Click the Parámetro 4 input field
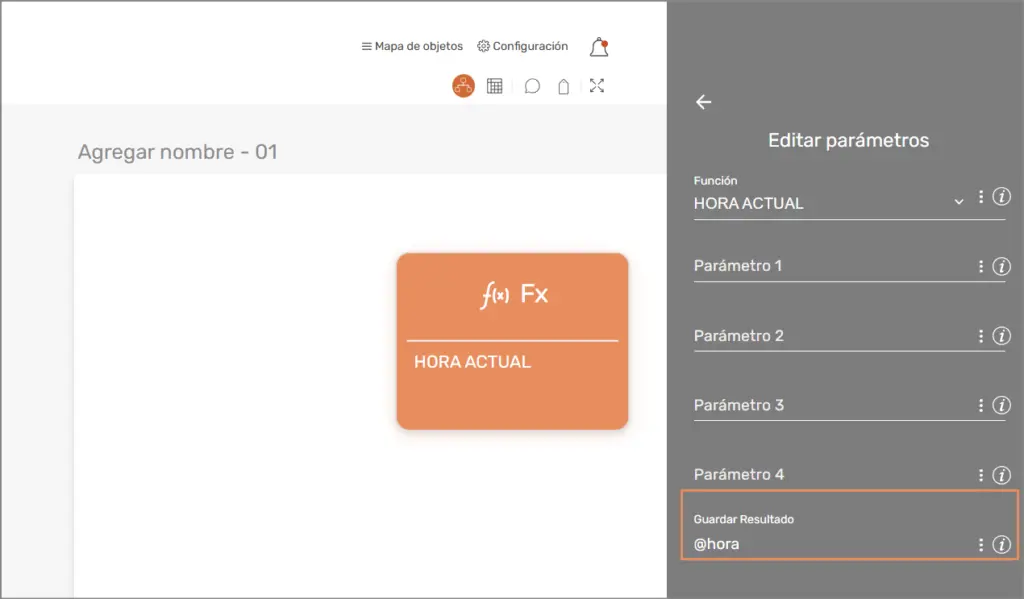Viewport: 1024px width, 599px height. tap(830, 475)
